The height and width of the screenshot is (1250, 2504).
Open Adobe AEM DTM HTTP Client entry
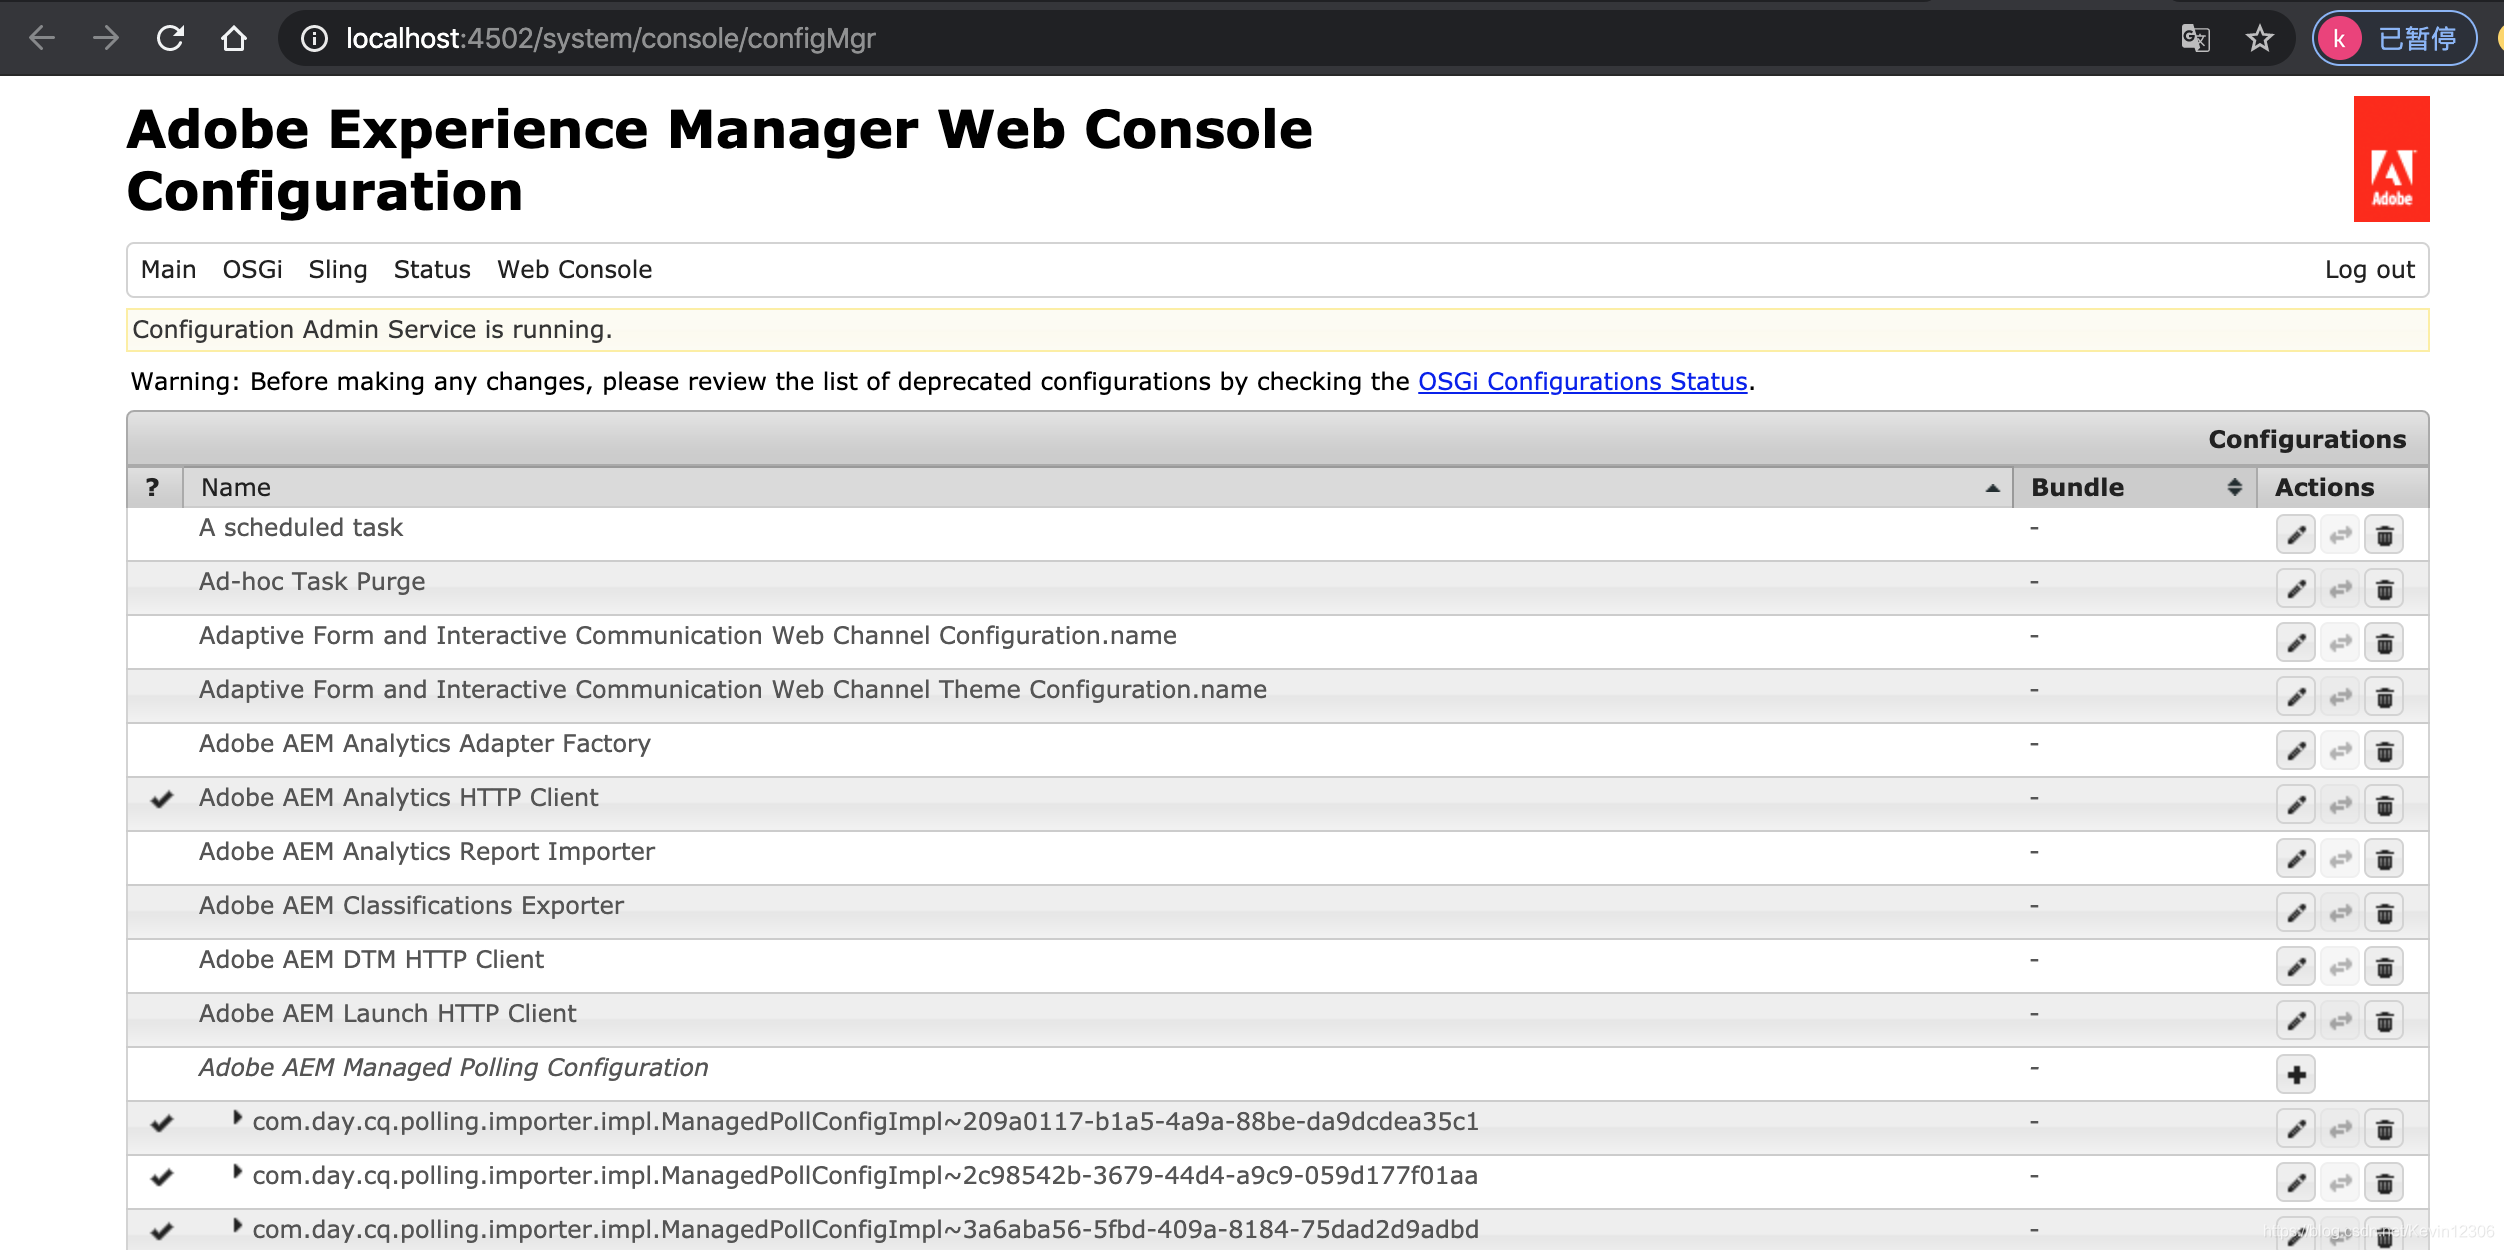pos(371,960)
